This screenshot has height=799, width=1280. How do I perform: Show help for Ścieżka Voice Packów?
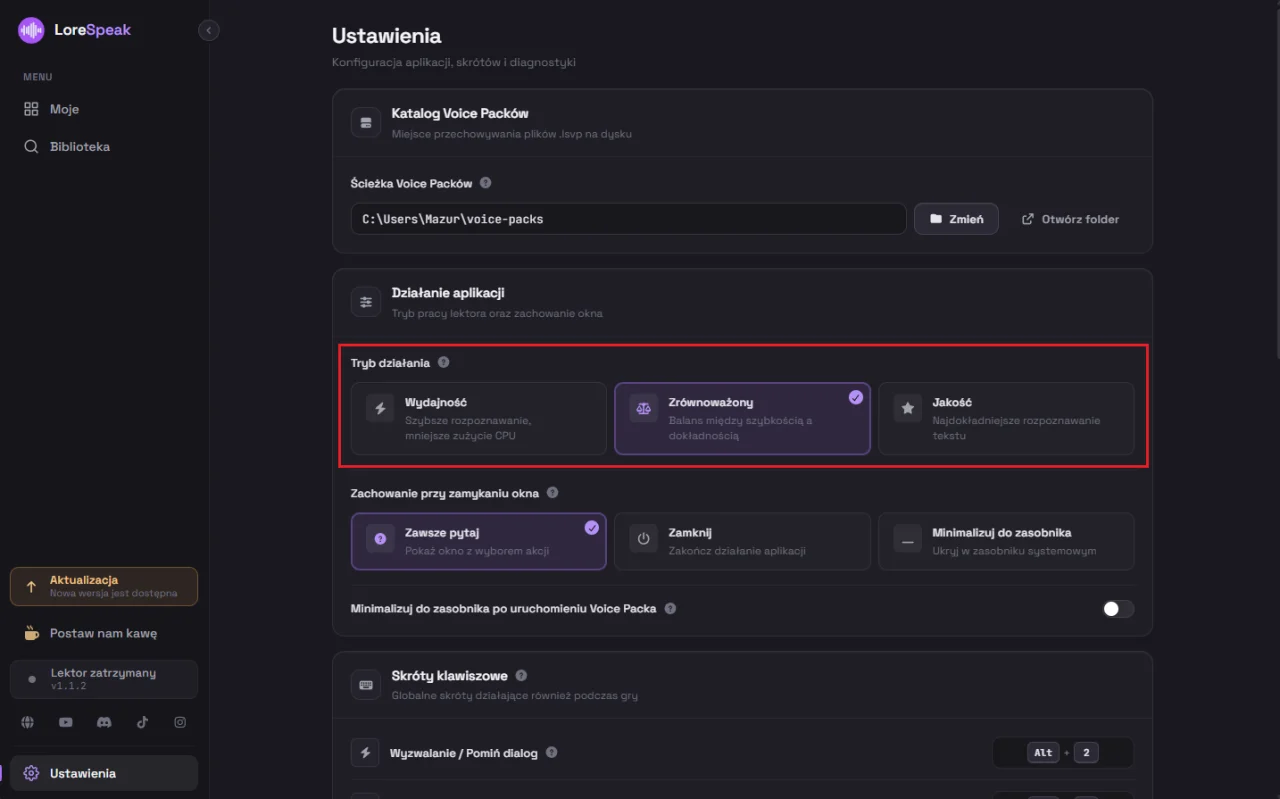[x=486, y=183]
